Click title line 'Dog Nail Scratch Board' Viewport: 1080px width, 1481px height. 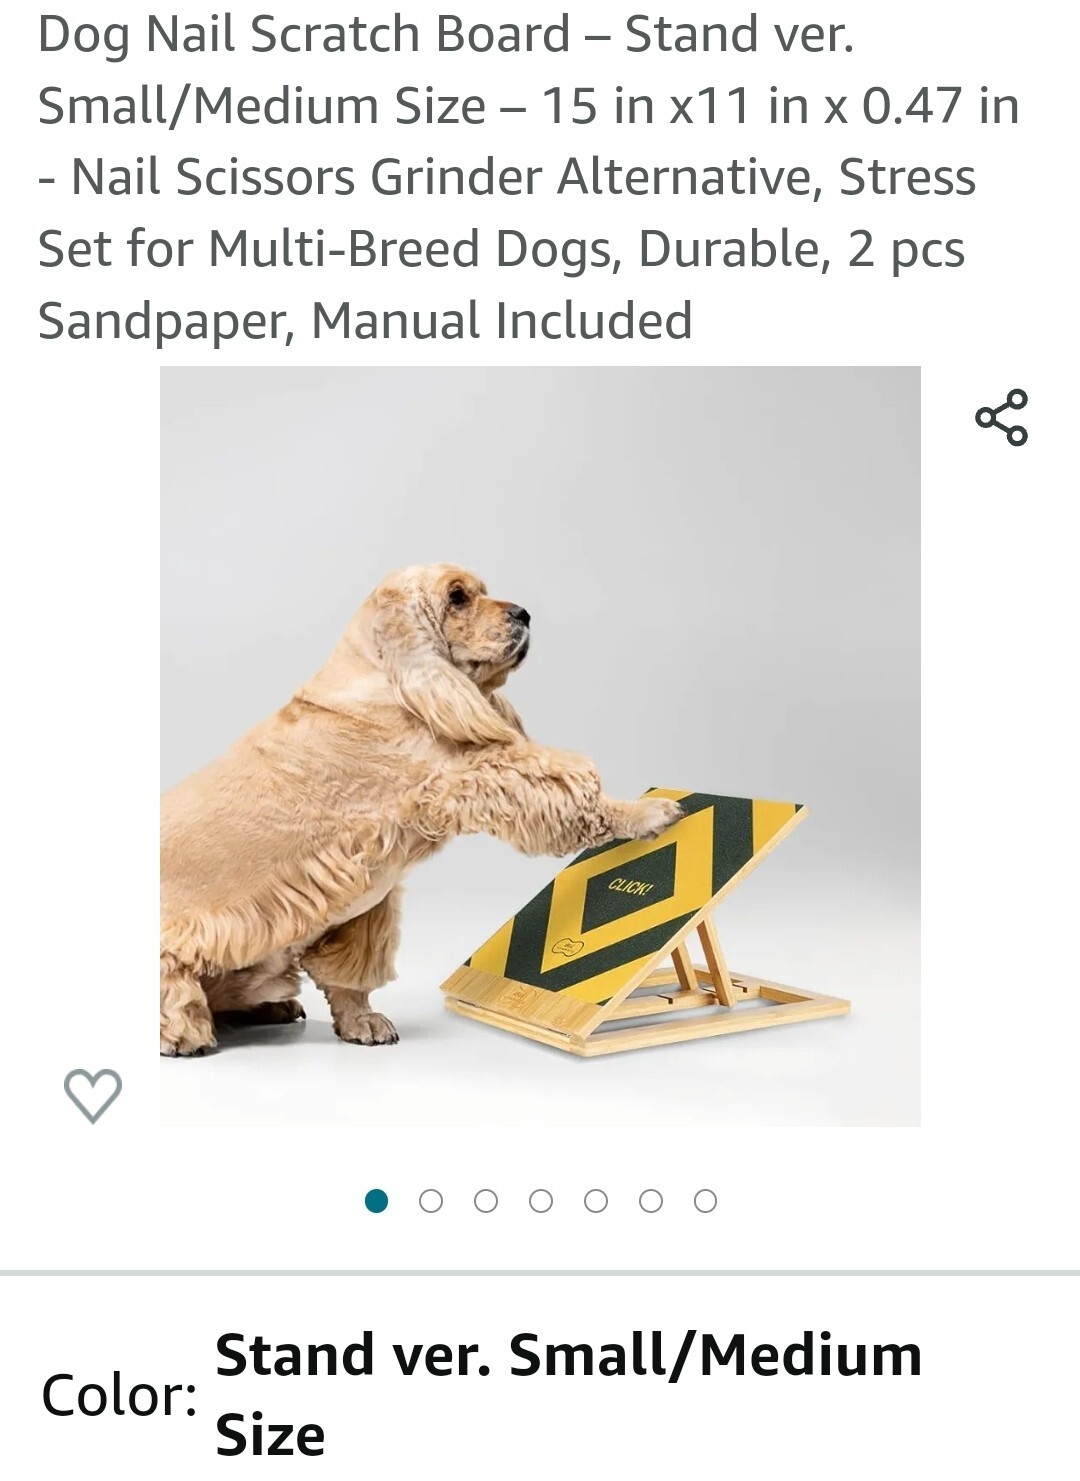coord(304,34)
